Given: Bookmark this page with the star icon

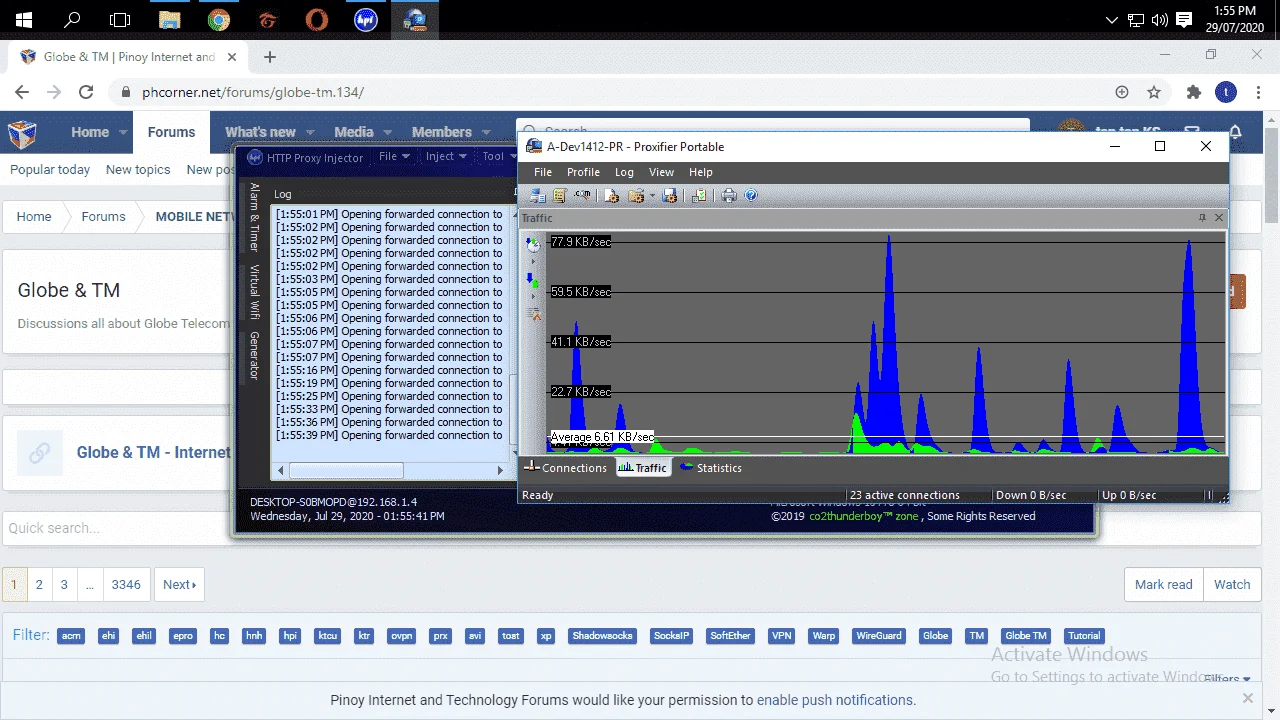Looking at the screenshot, I should click(x=1154, y=92).
